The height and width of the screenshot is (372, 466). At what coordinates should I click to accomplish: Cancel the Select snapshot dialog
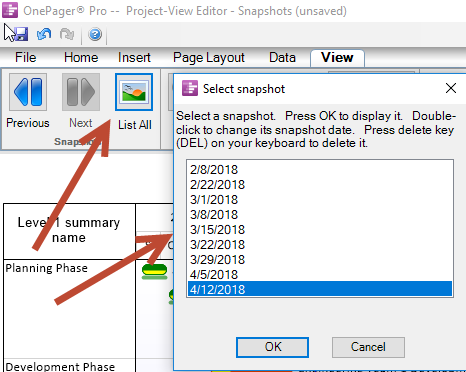[x=368, y=347]
